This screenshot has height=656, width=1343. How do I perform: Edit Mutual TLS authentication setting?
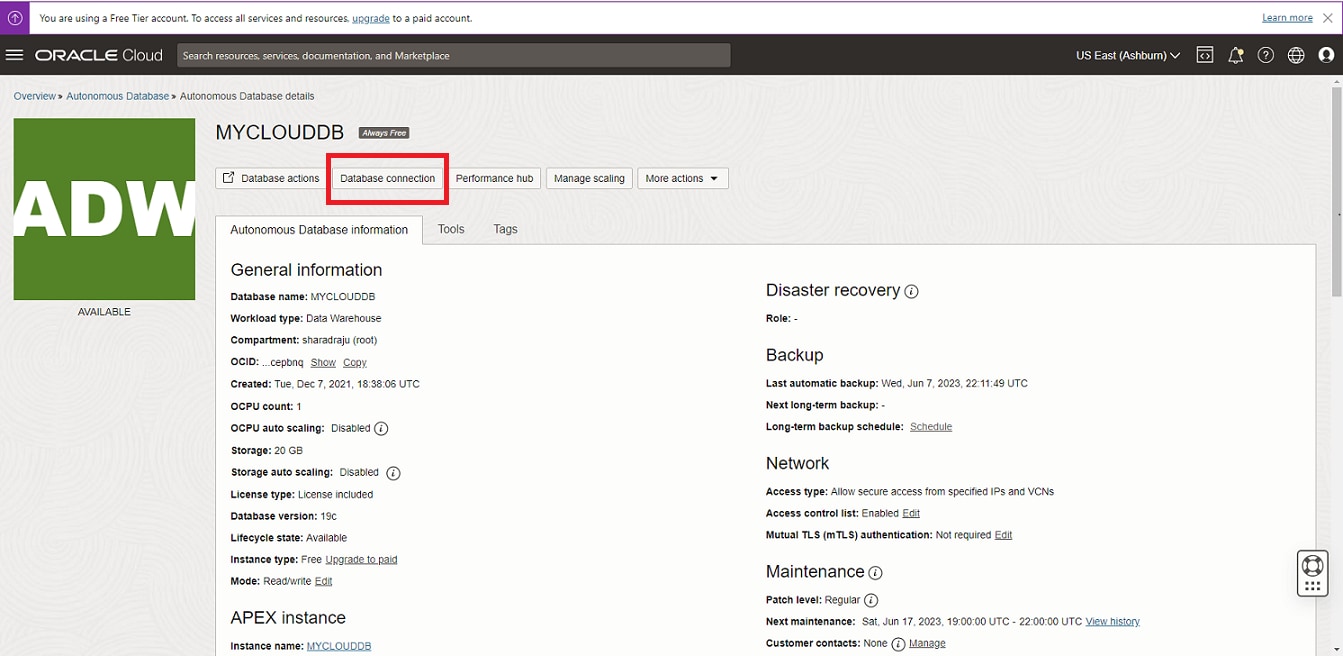click(x=1002, y=535)
